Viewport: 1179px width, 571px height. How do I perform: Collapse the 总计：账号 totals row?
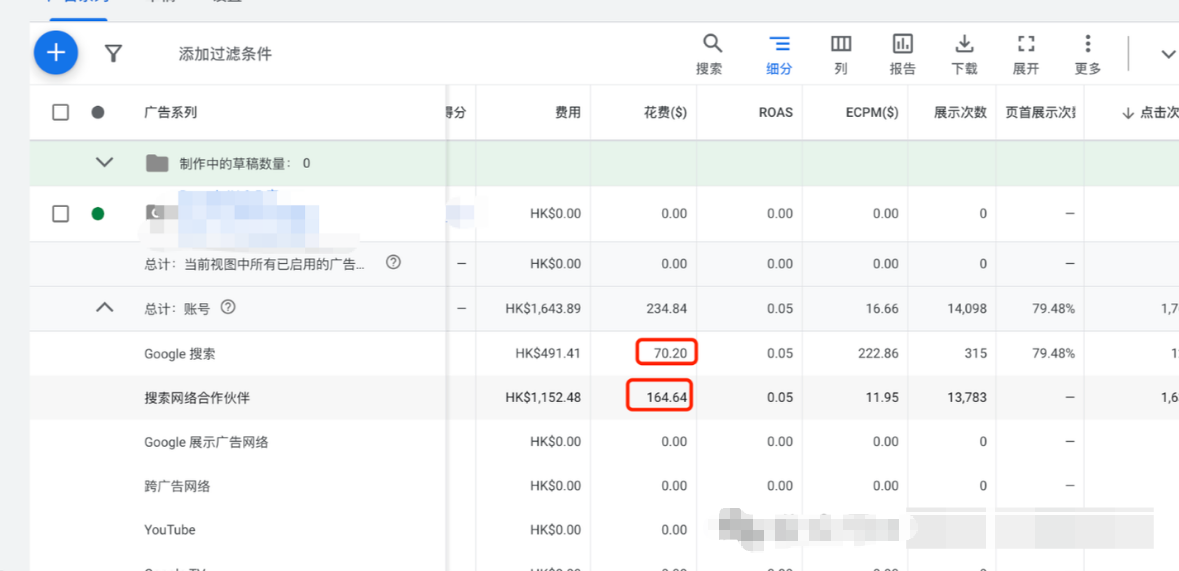click(105, 308)
